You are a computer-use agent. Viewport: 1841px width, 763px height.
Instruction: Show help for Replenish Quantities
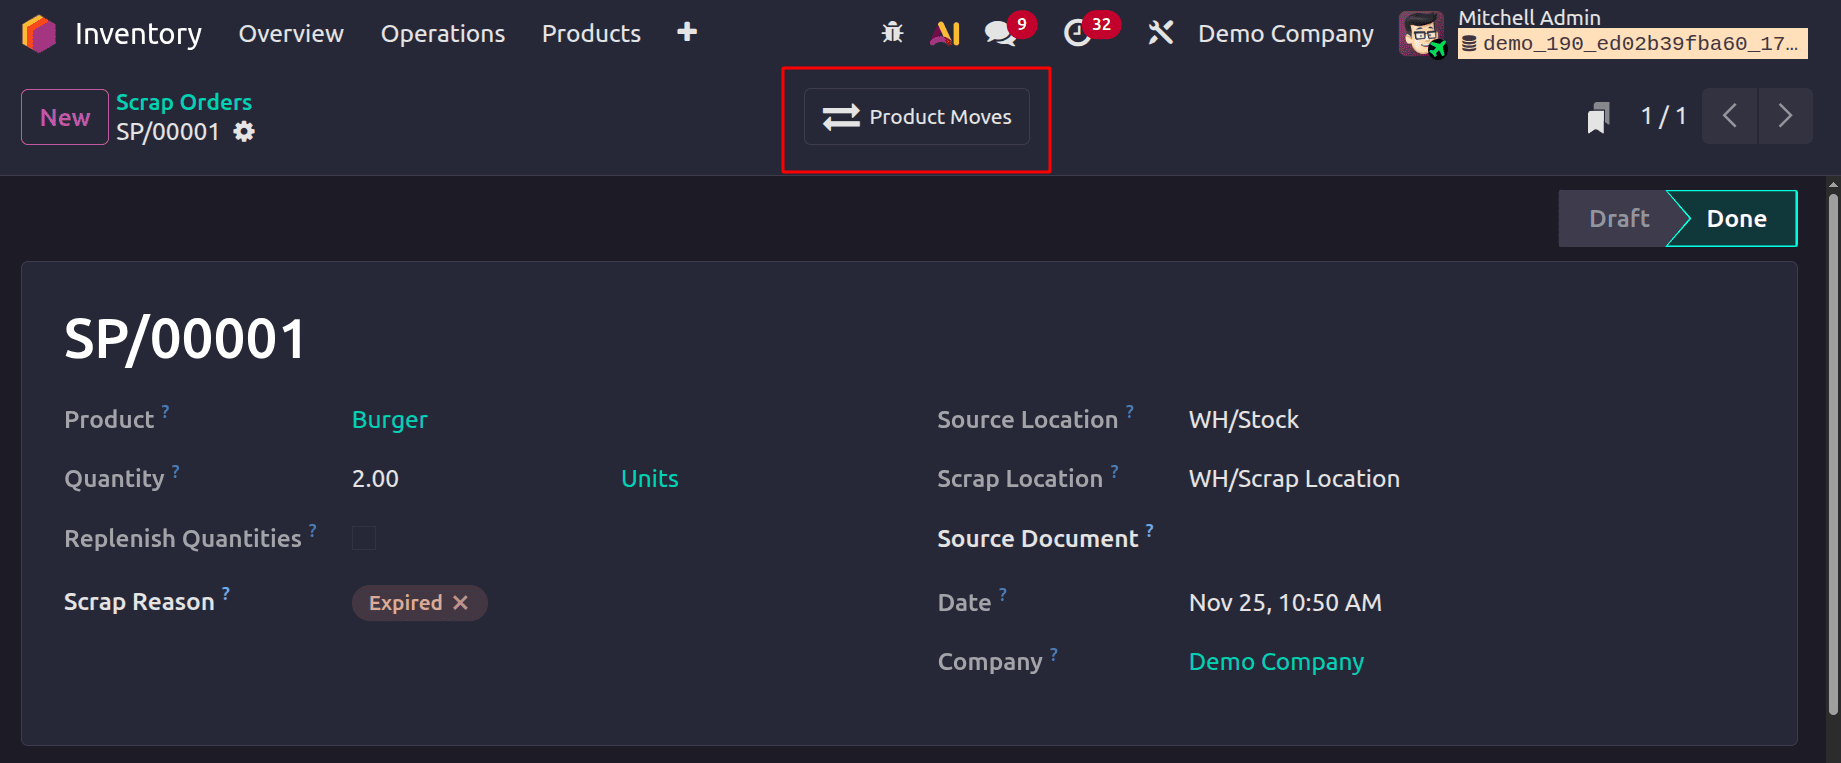click(313, 530)
